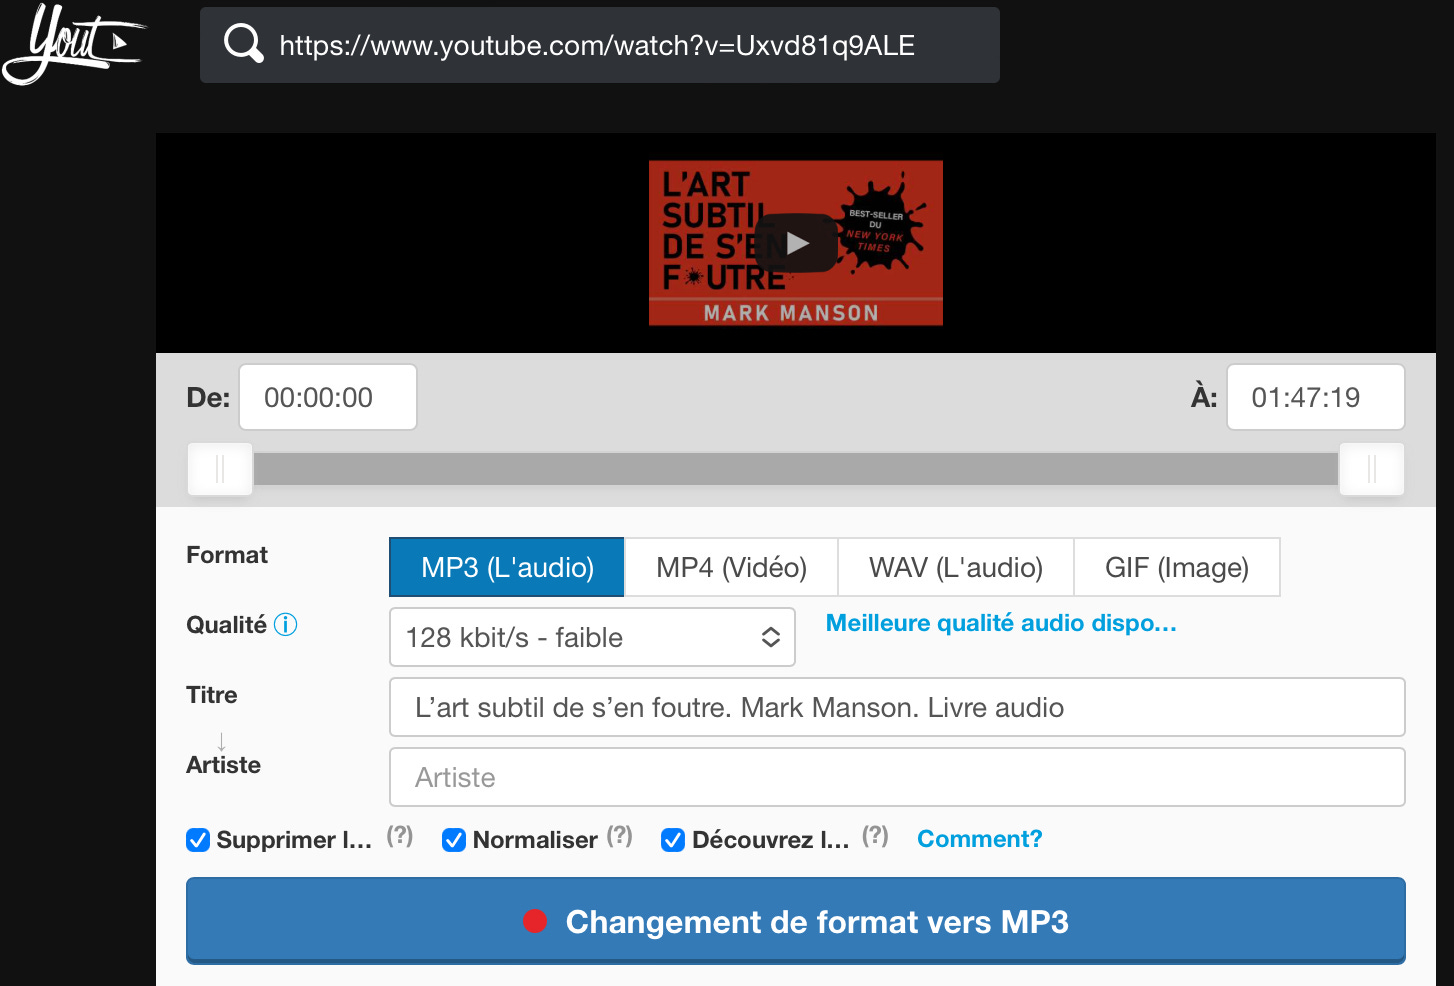This screenshot has width=1454, height=986.
Task: Click the Artiste text field
Action: [897, 777]
